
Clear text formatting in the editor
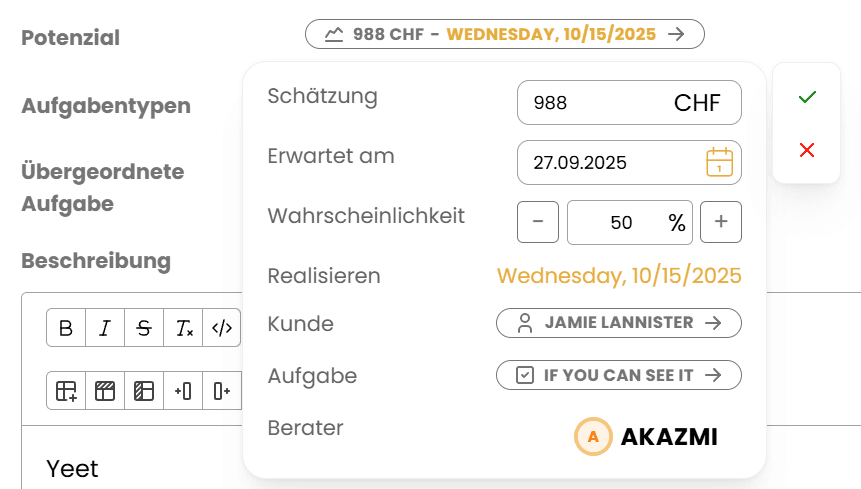[x=183, y=328]
